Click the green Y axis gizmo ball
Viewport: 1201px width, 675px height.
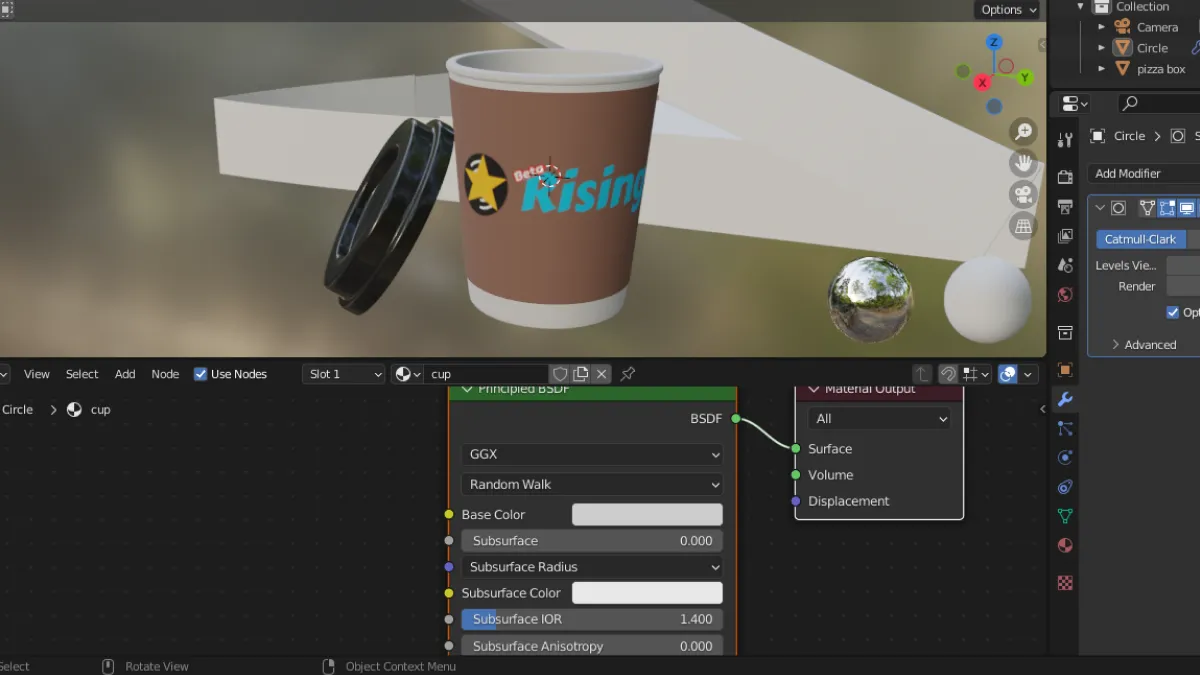[1025, 77]
